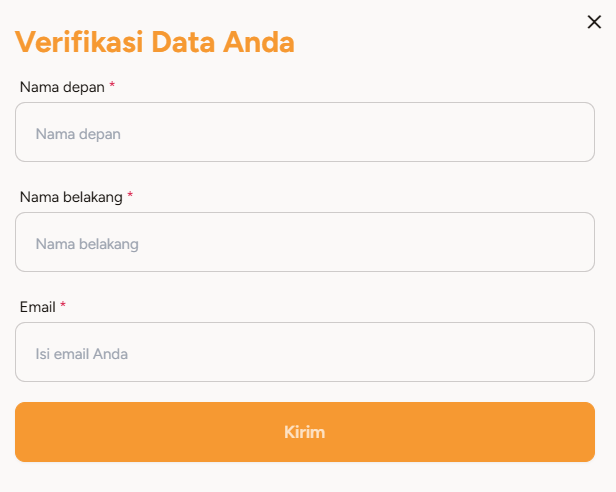Dismiss the form using the X icon
Image resolution: width=616 pixels, height=492 pixels.
tap(594, 23)
